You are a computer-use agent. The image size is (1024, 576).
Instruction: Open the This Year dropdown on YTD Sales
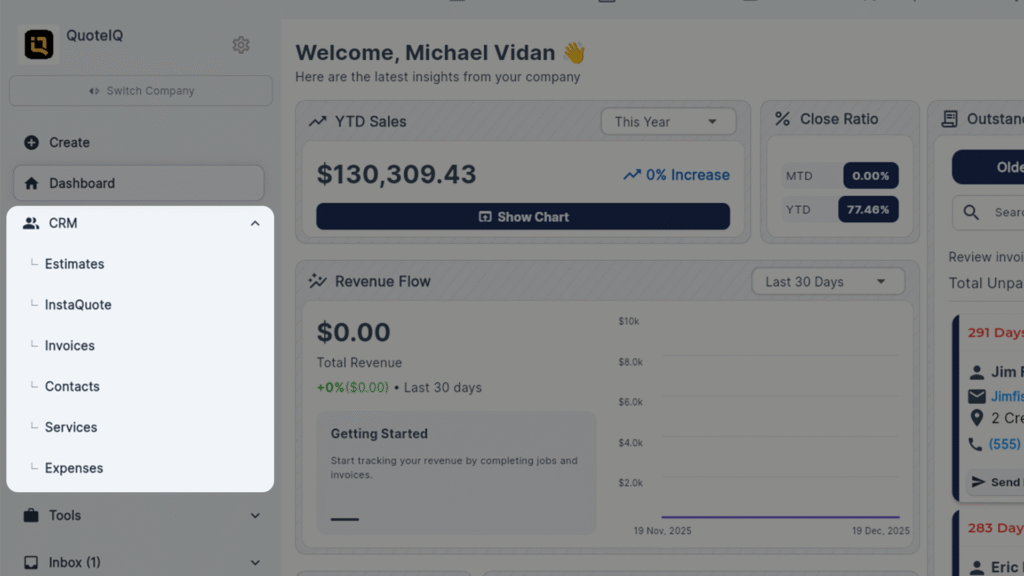click(x=667, y=121)
